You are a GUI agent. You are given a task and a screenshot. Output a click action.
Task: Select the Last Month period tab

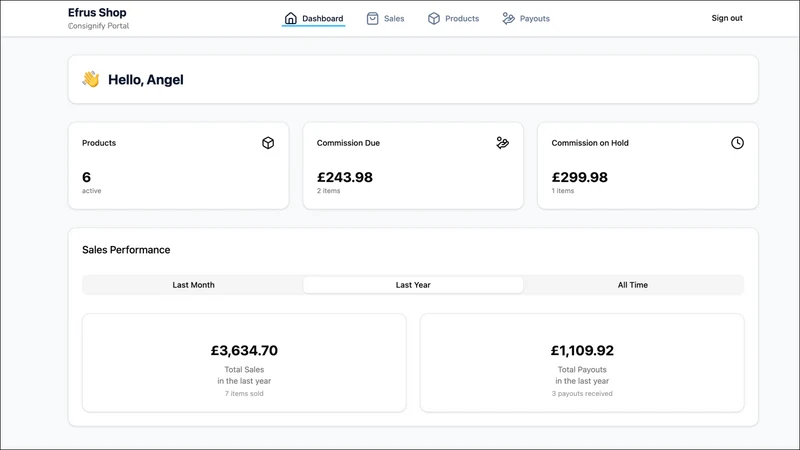tap(193, 285)
